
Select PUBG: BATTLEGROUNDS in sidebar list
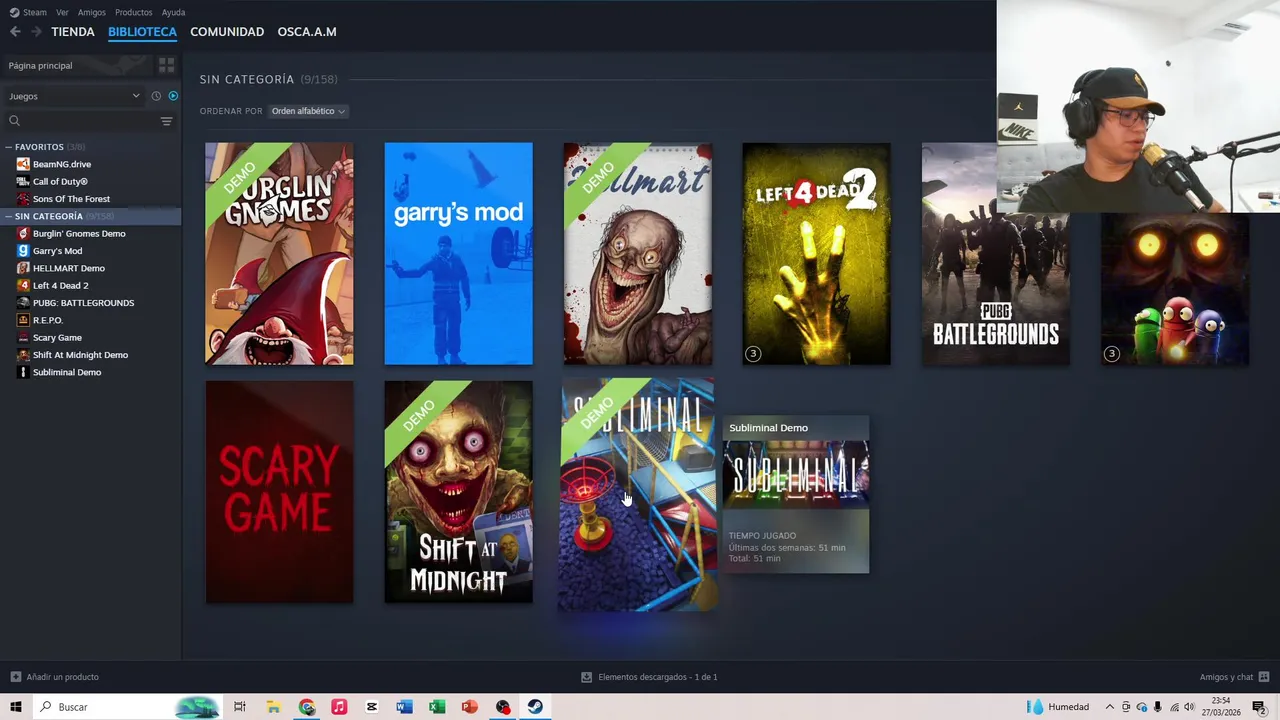click(83, 303)
